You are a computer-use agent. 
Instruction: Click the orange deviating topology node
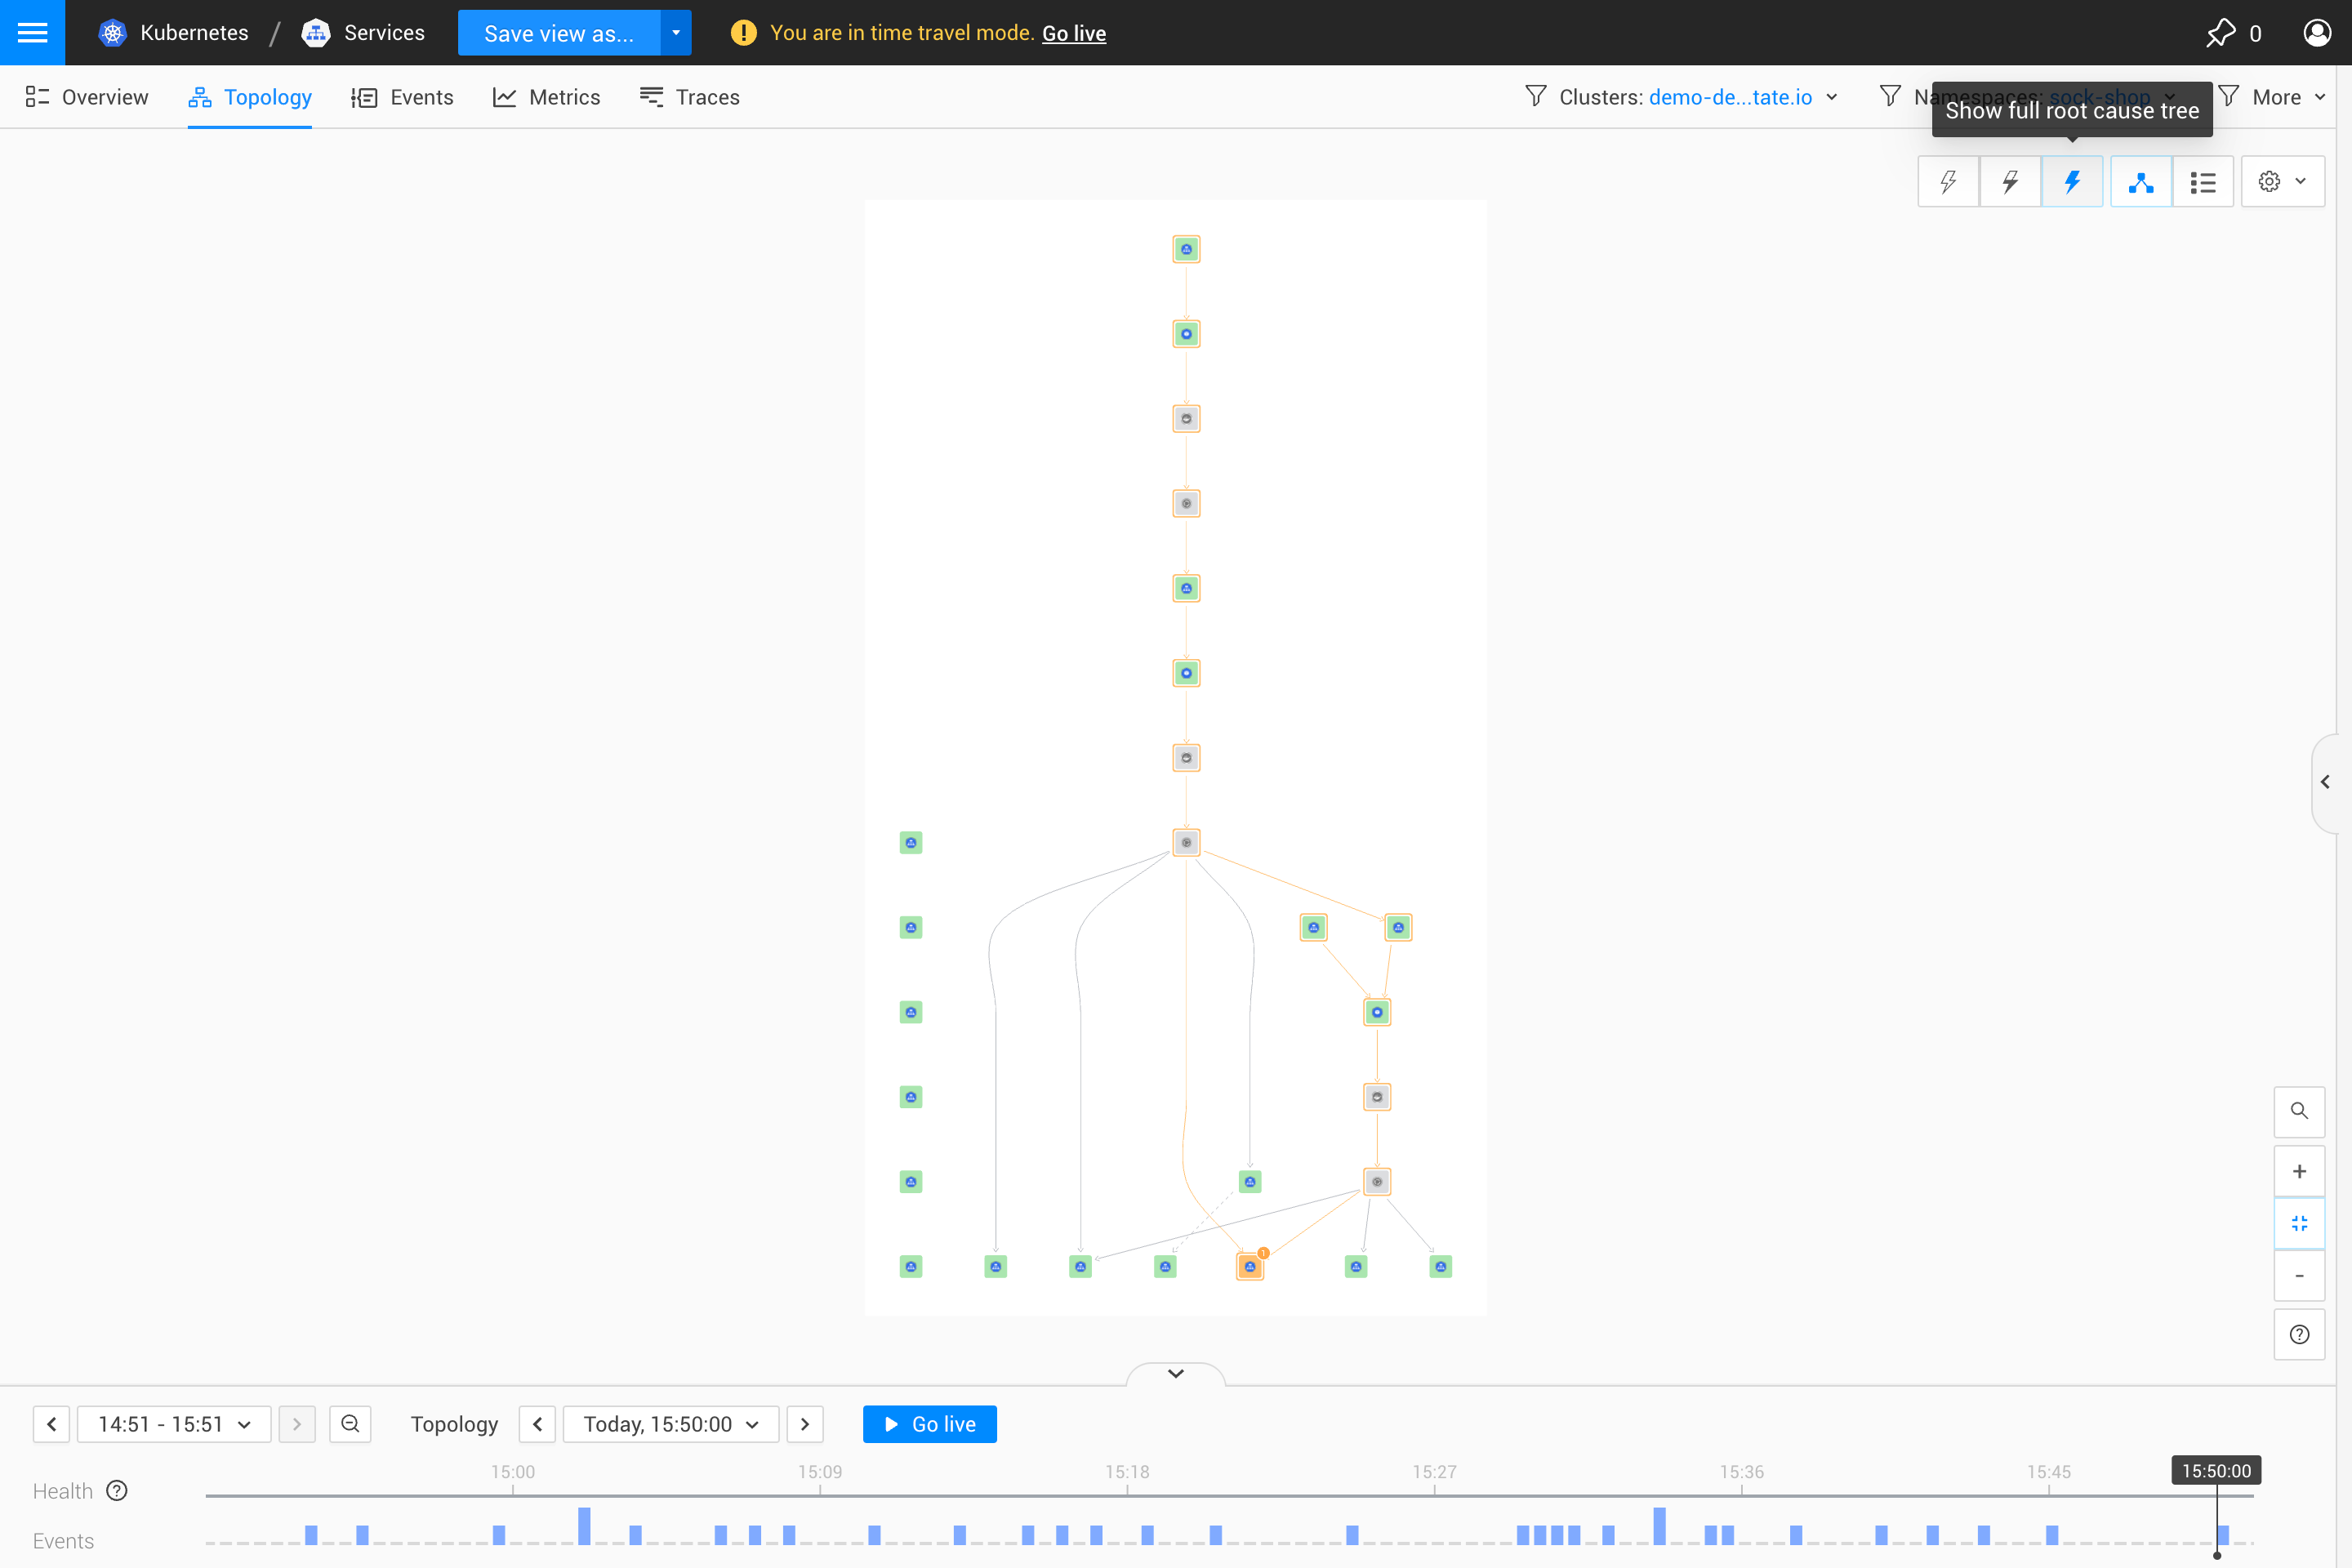pos(1250,1266)
